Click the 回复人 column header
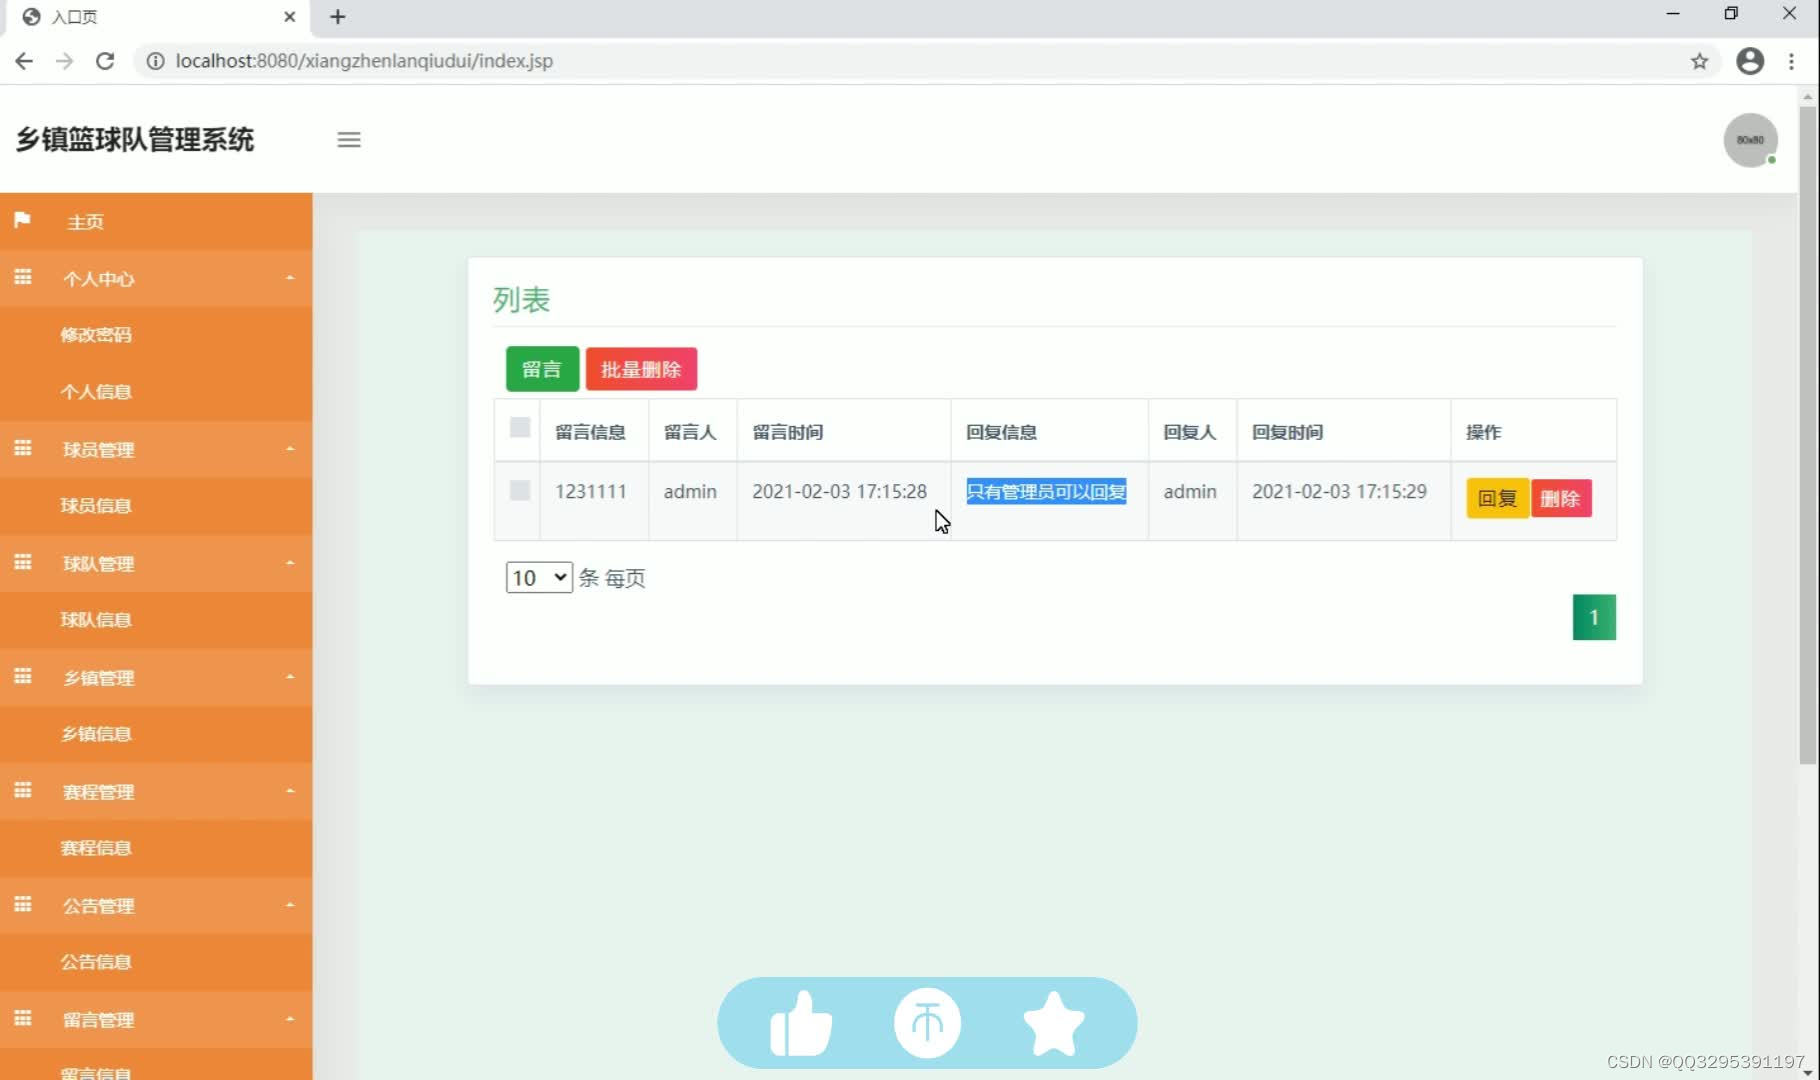1820x1080 pixels. 1190,432
